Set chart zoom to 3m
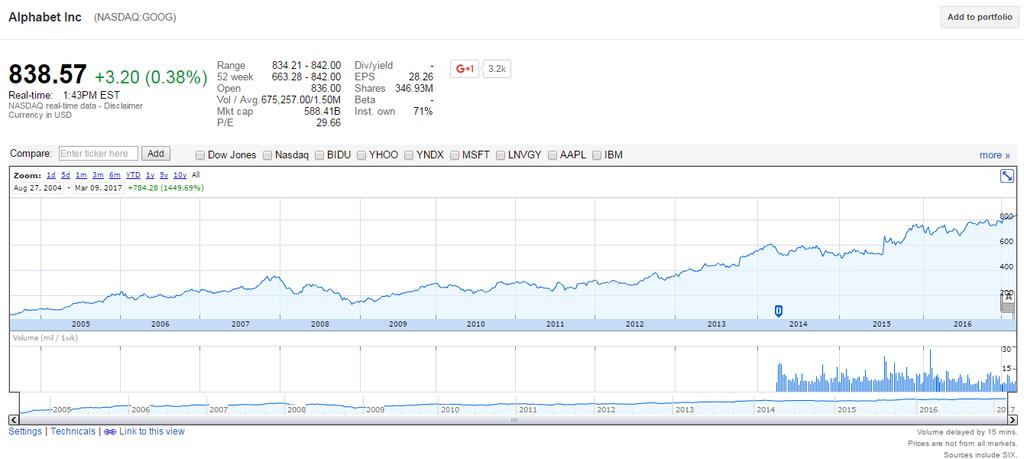The height and width of the screenshot is (459, 1024). (98, 176)
